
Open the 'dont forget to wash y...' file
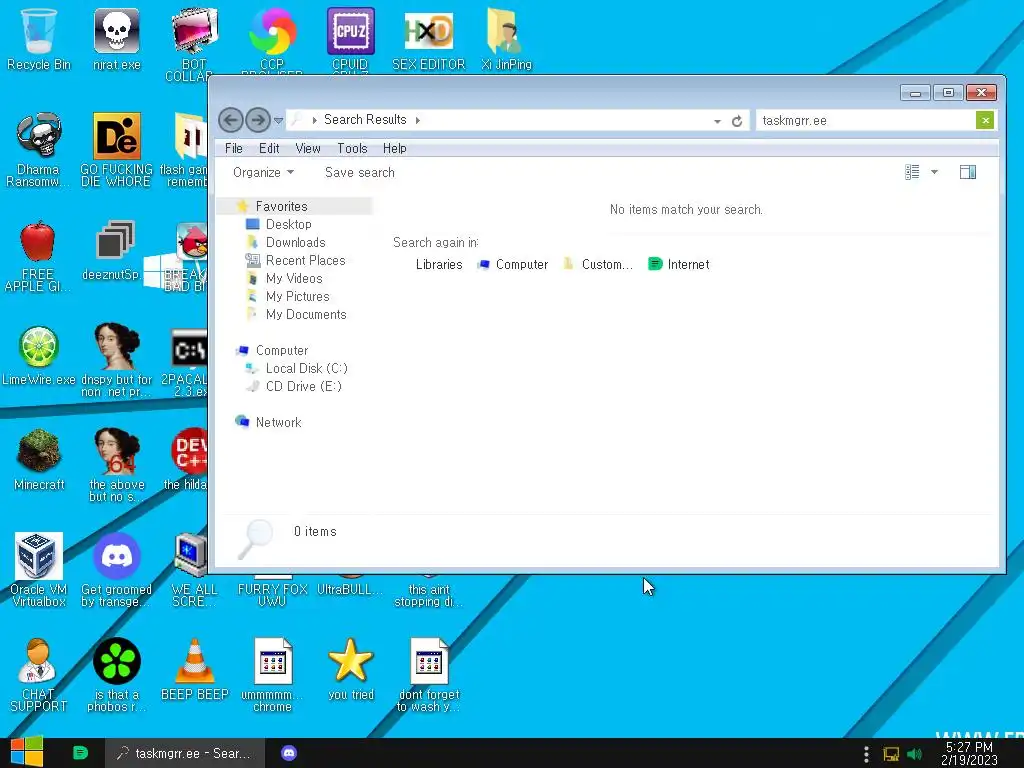pyautogui.click(x=428, y=675)
